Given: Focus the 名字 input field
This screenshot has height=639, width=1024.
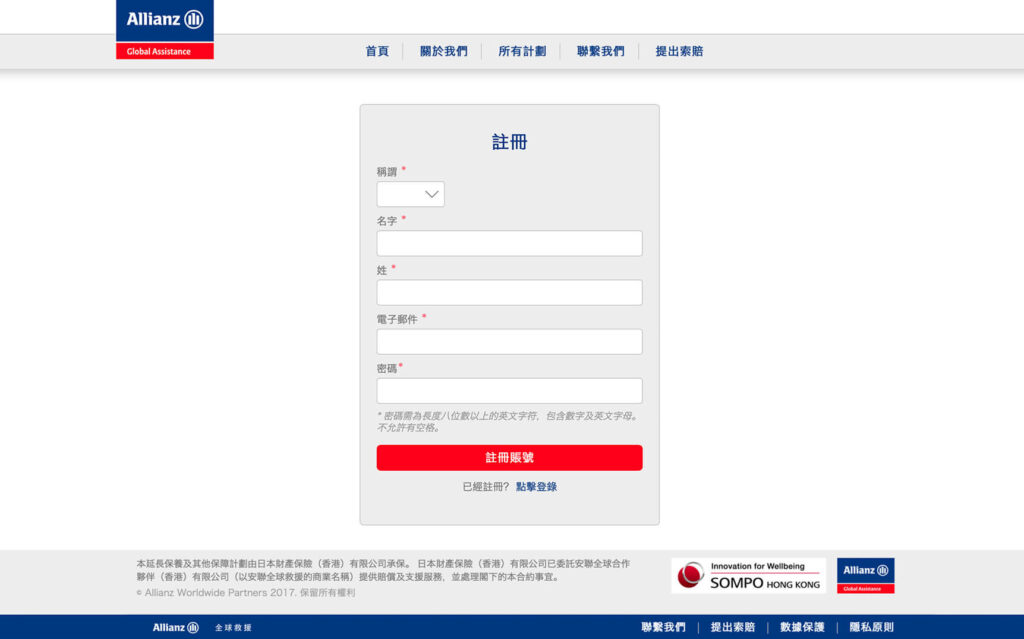Looking at the screenshot, I should click(509, 243).
